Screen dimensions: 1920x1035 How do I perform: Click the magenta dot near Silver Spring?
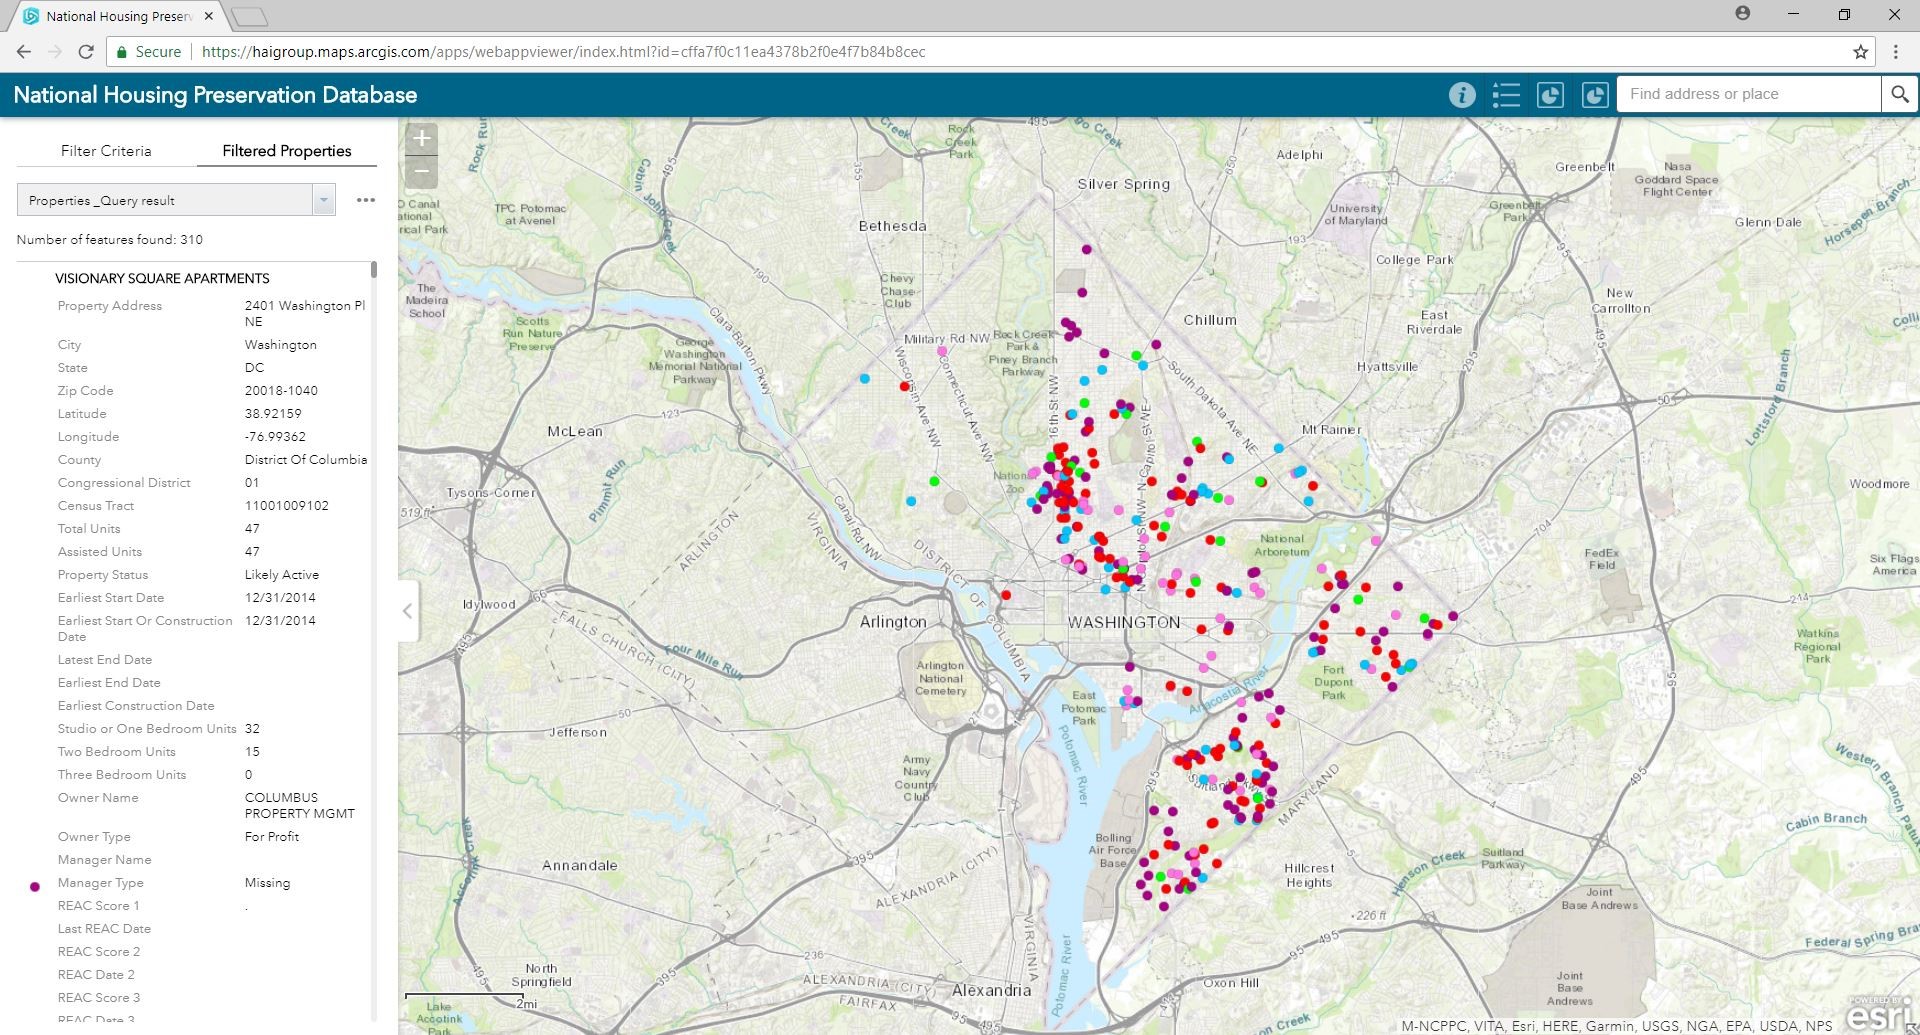[1085, 249]
